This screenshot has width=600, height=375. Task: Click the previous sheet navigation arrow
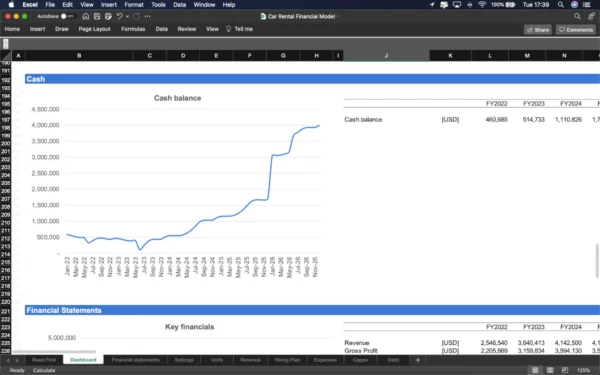pyautogui.click(x=7, y=360)
